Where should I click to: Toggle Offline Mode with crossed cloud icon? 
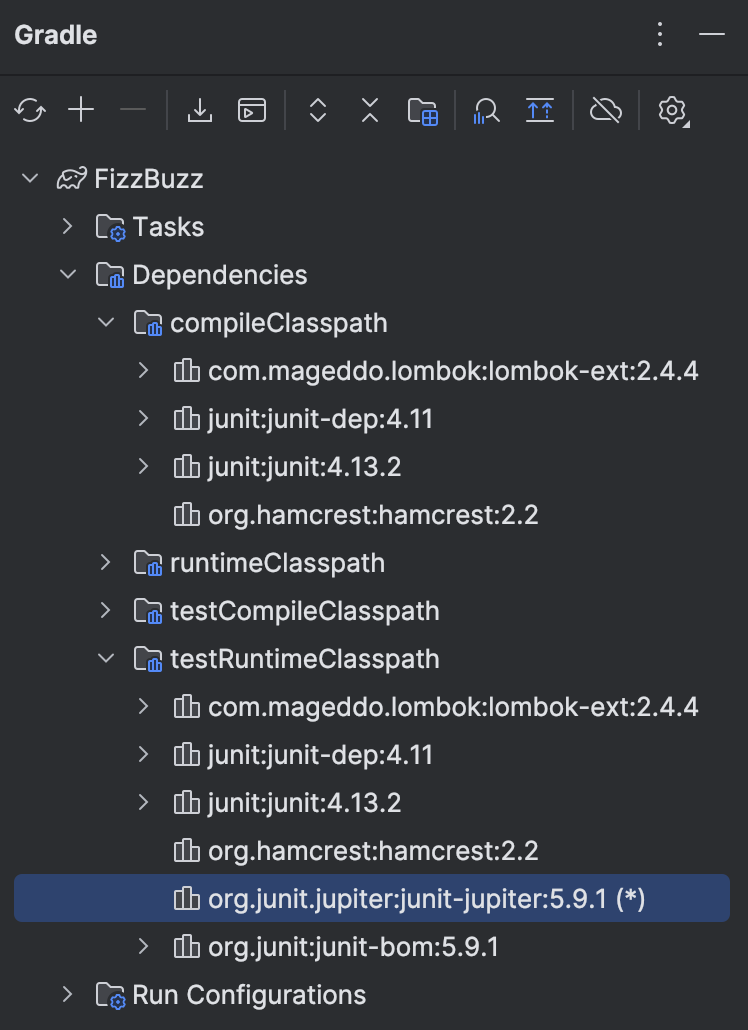(605, 111)
